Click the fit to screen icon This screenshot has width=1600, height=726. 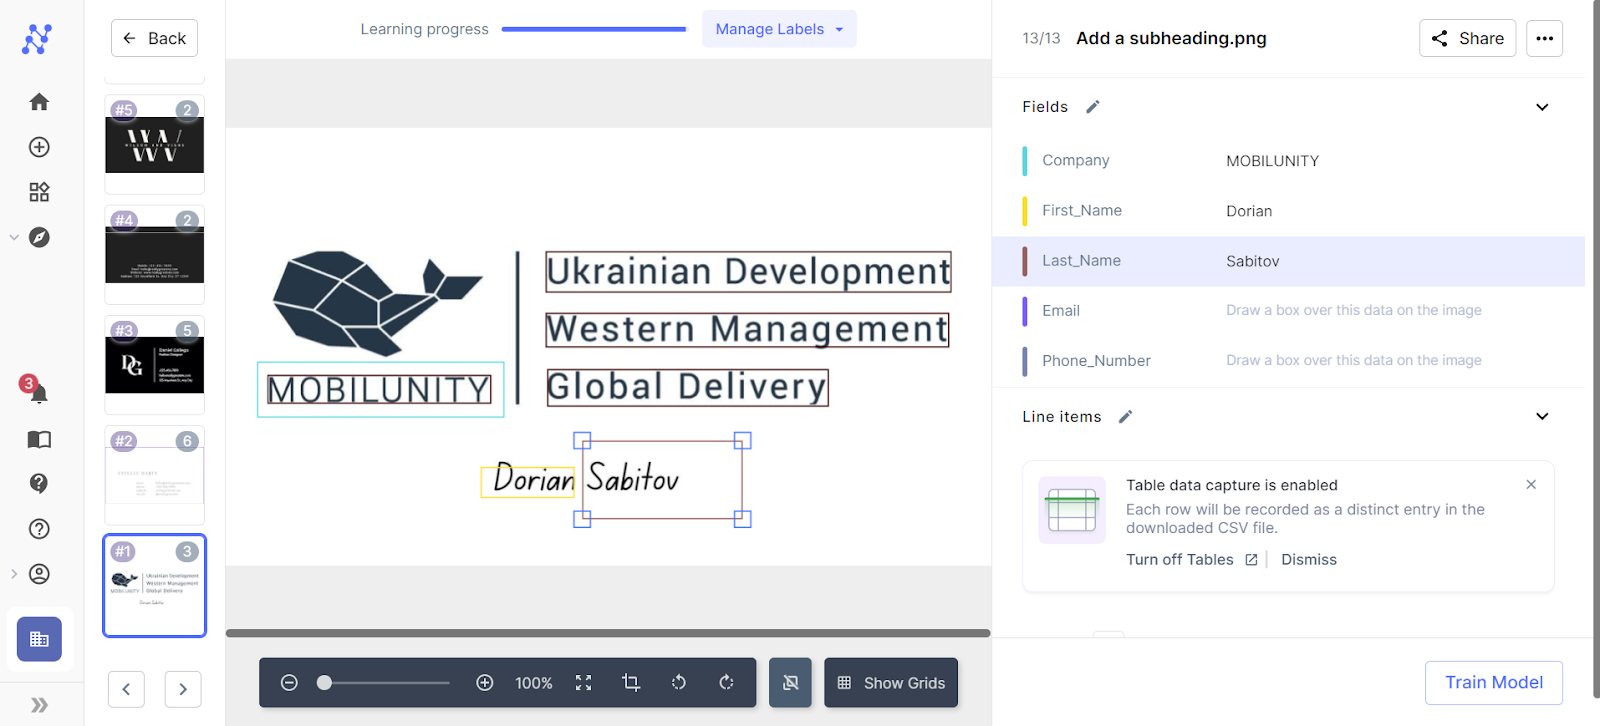[x=584, y=683]
